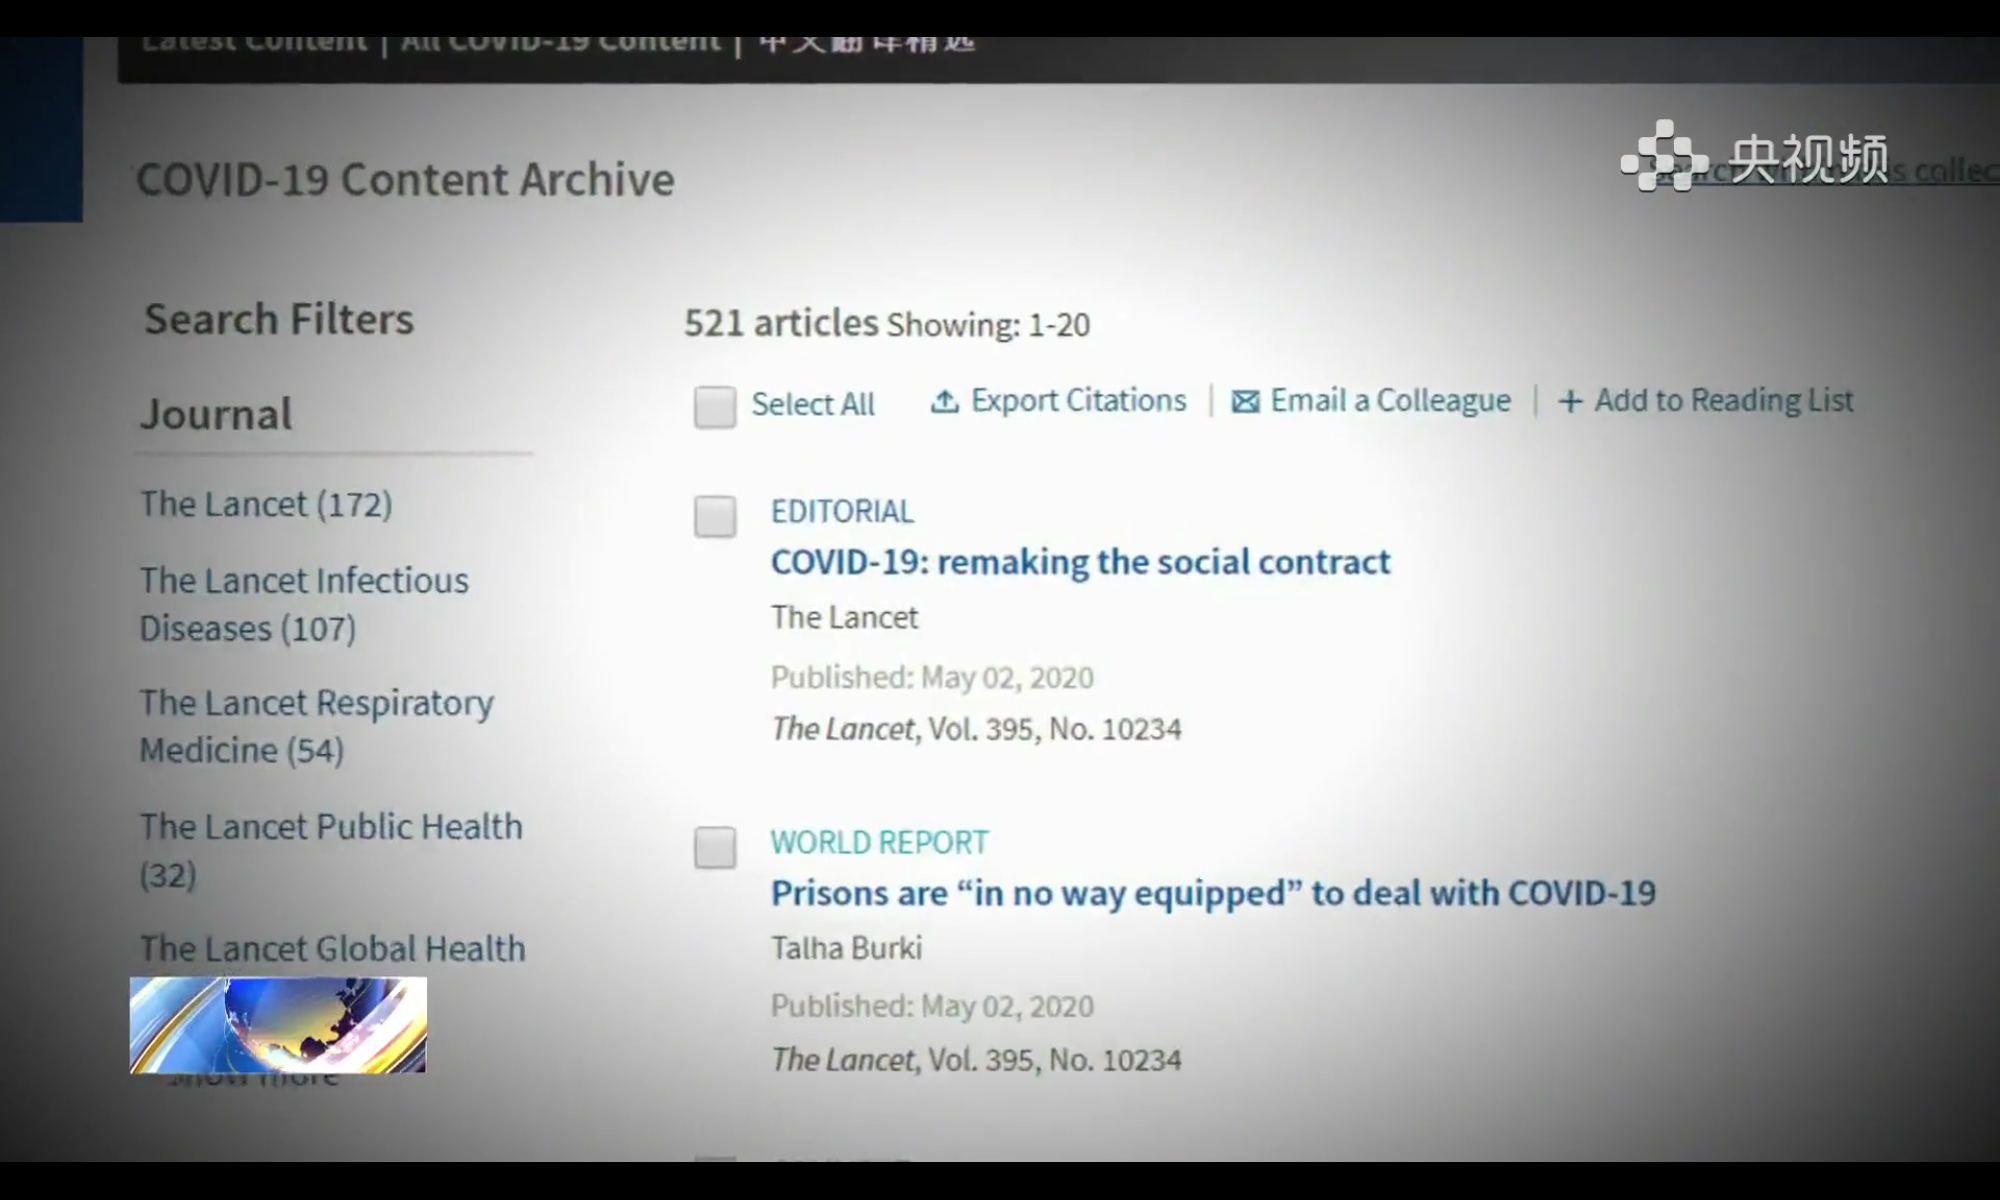The height and width of the screenshot is (1200, 2000).
Task: Filter by The Lancet Respiratory Medicine (54)
Action: [x=316, y=727]
